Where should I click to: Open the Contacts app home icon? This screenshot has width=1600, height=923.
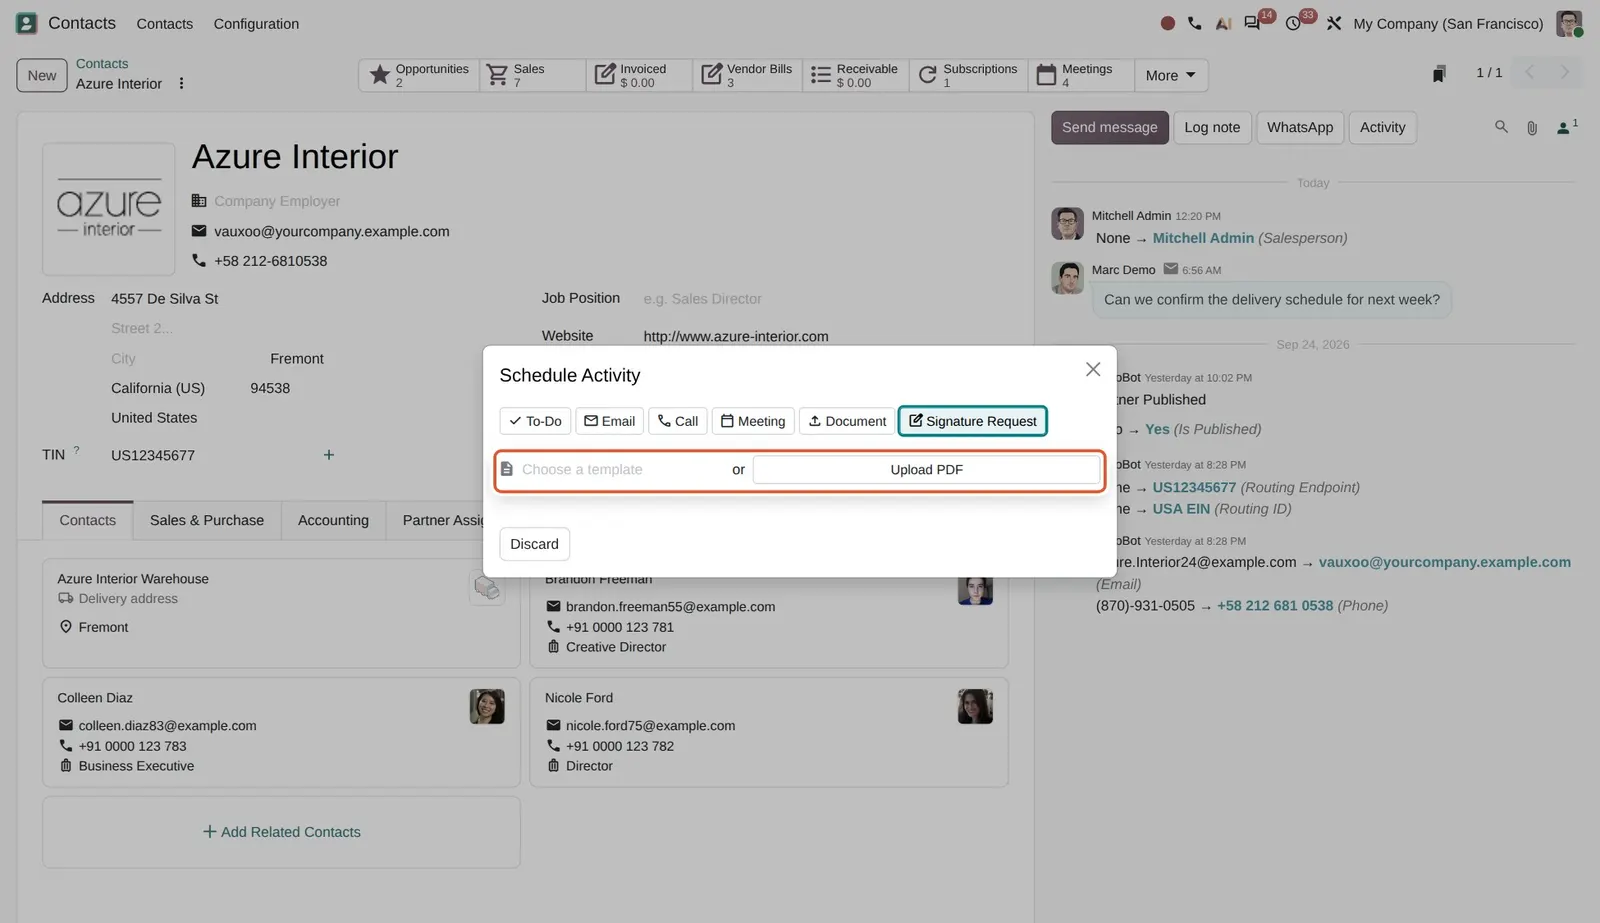point(27,23)
